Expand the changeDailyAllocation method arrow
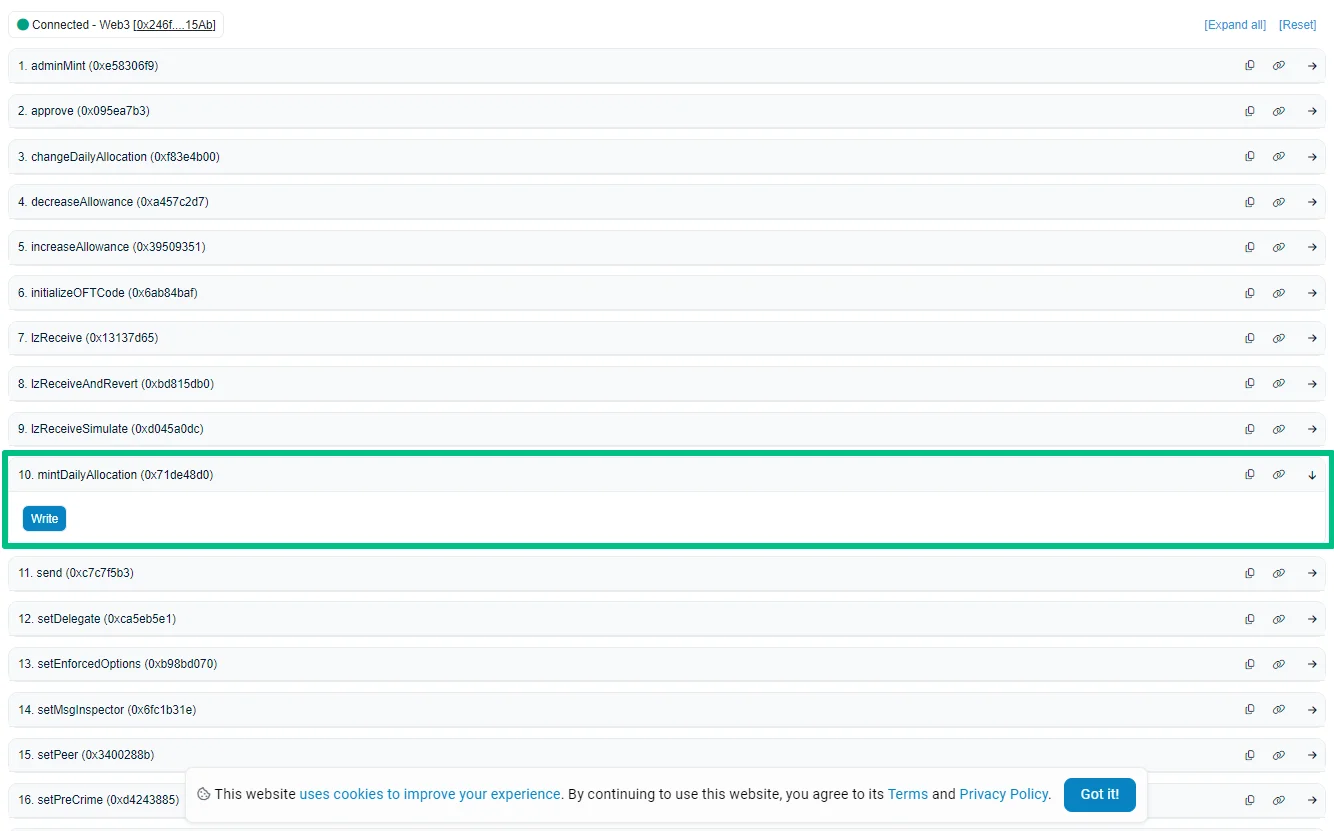 click(x=1312, y=157)
